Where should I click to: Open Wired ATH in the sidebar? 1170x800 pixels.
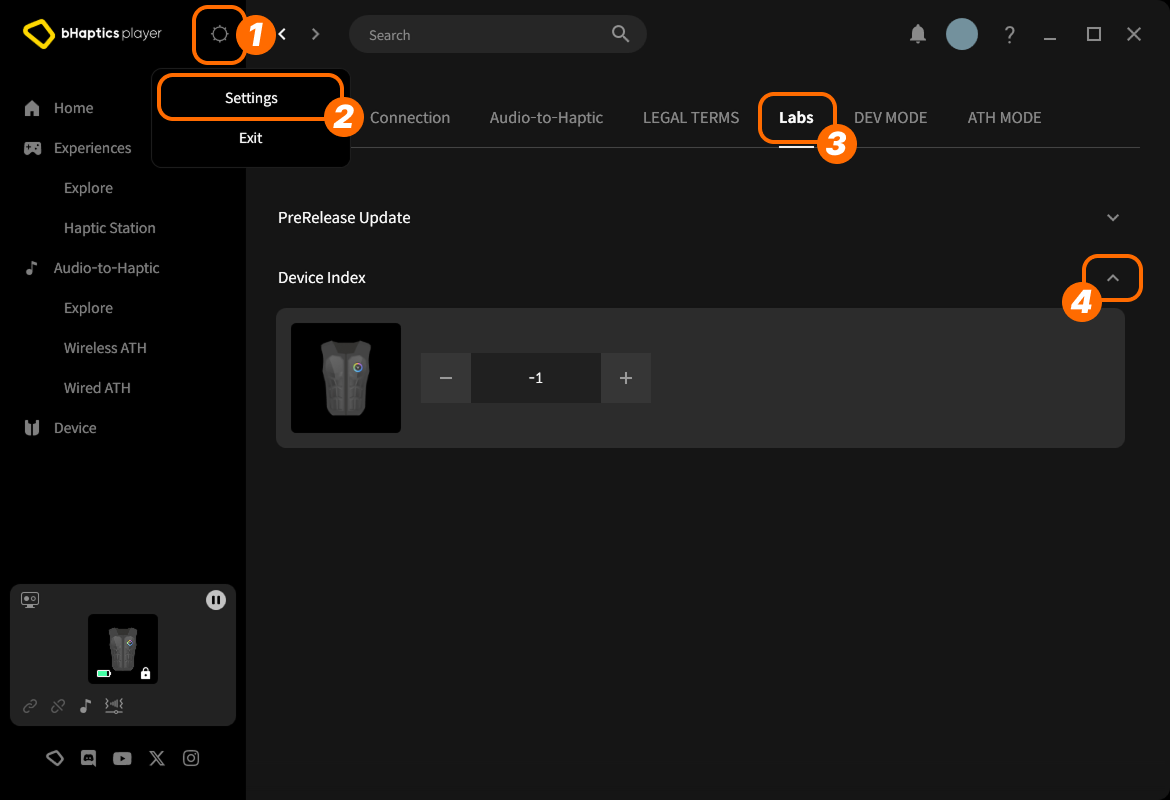point(97,388)
